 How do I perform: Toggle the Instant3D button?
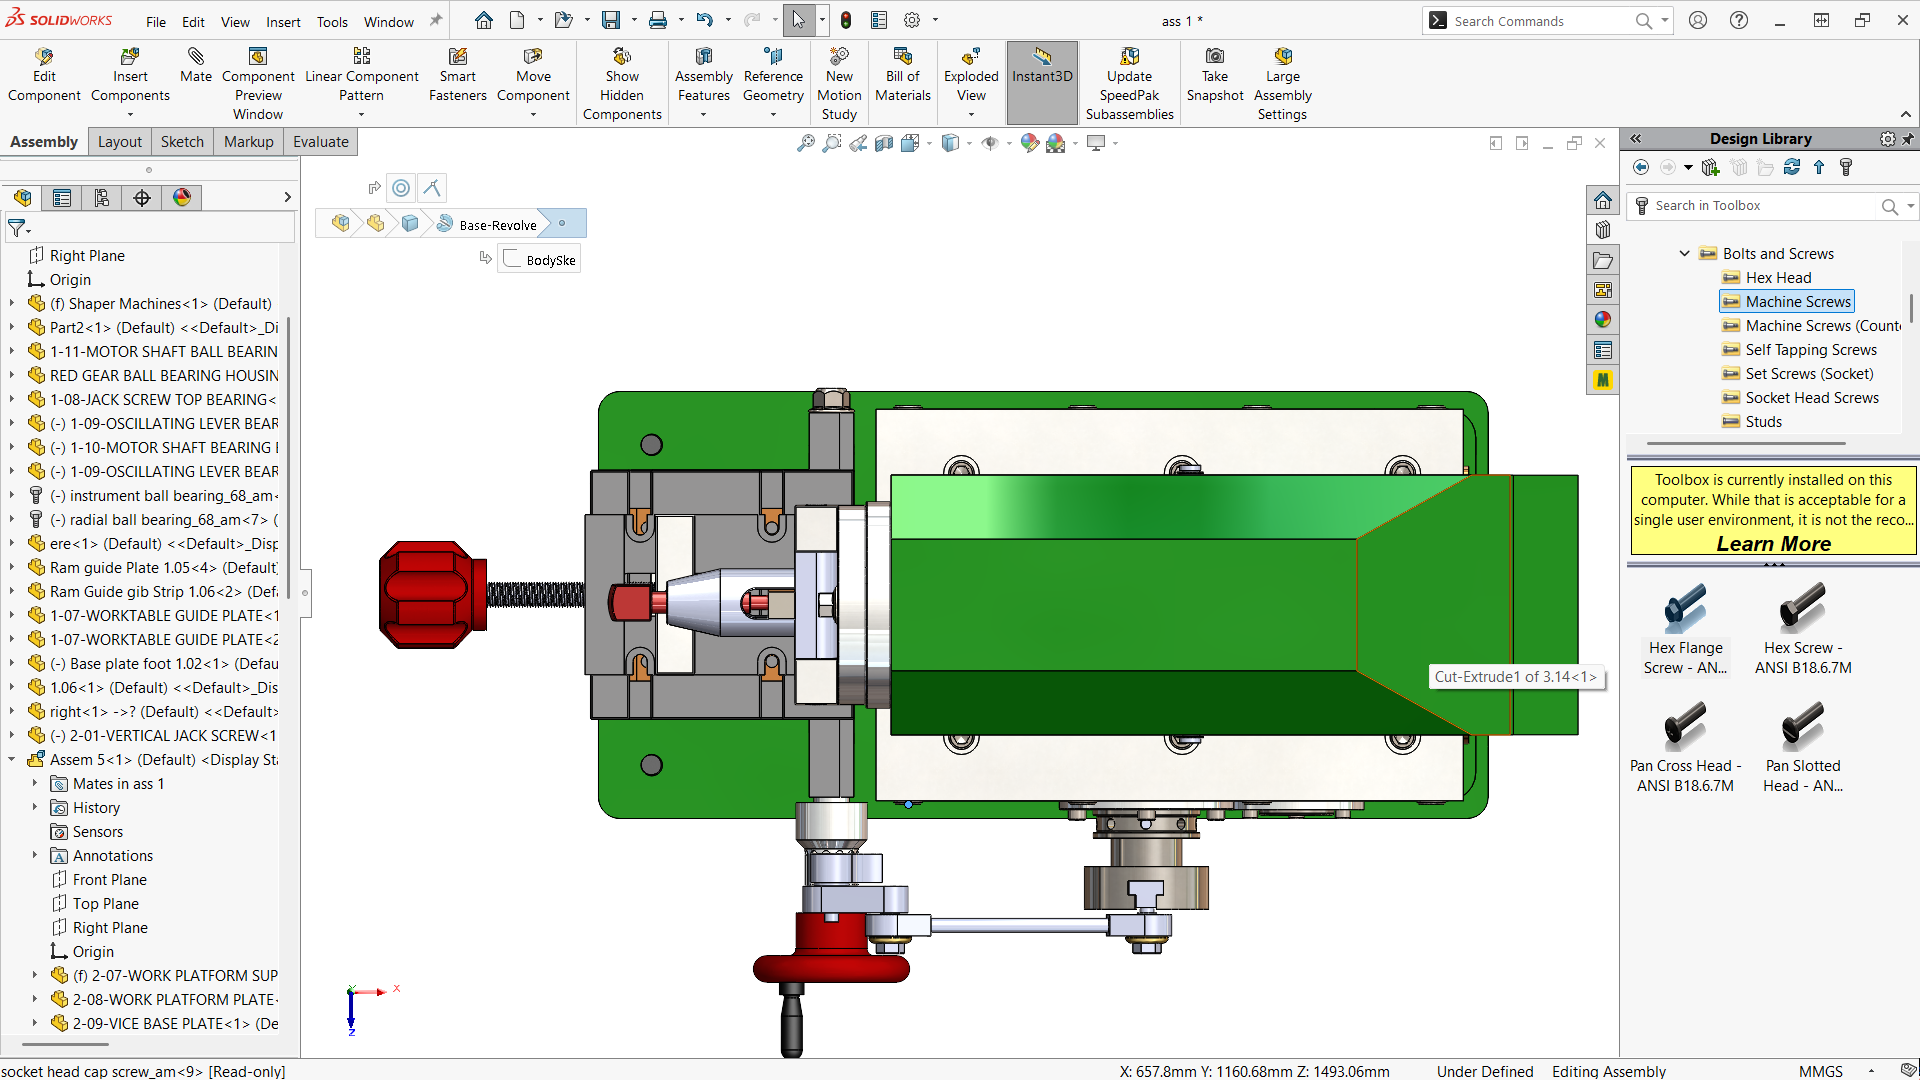pos(1042,82)
